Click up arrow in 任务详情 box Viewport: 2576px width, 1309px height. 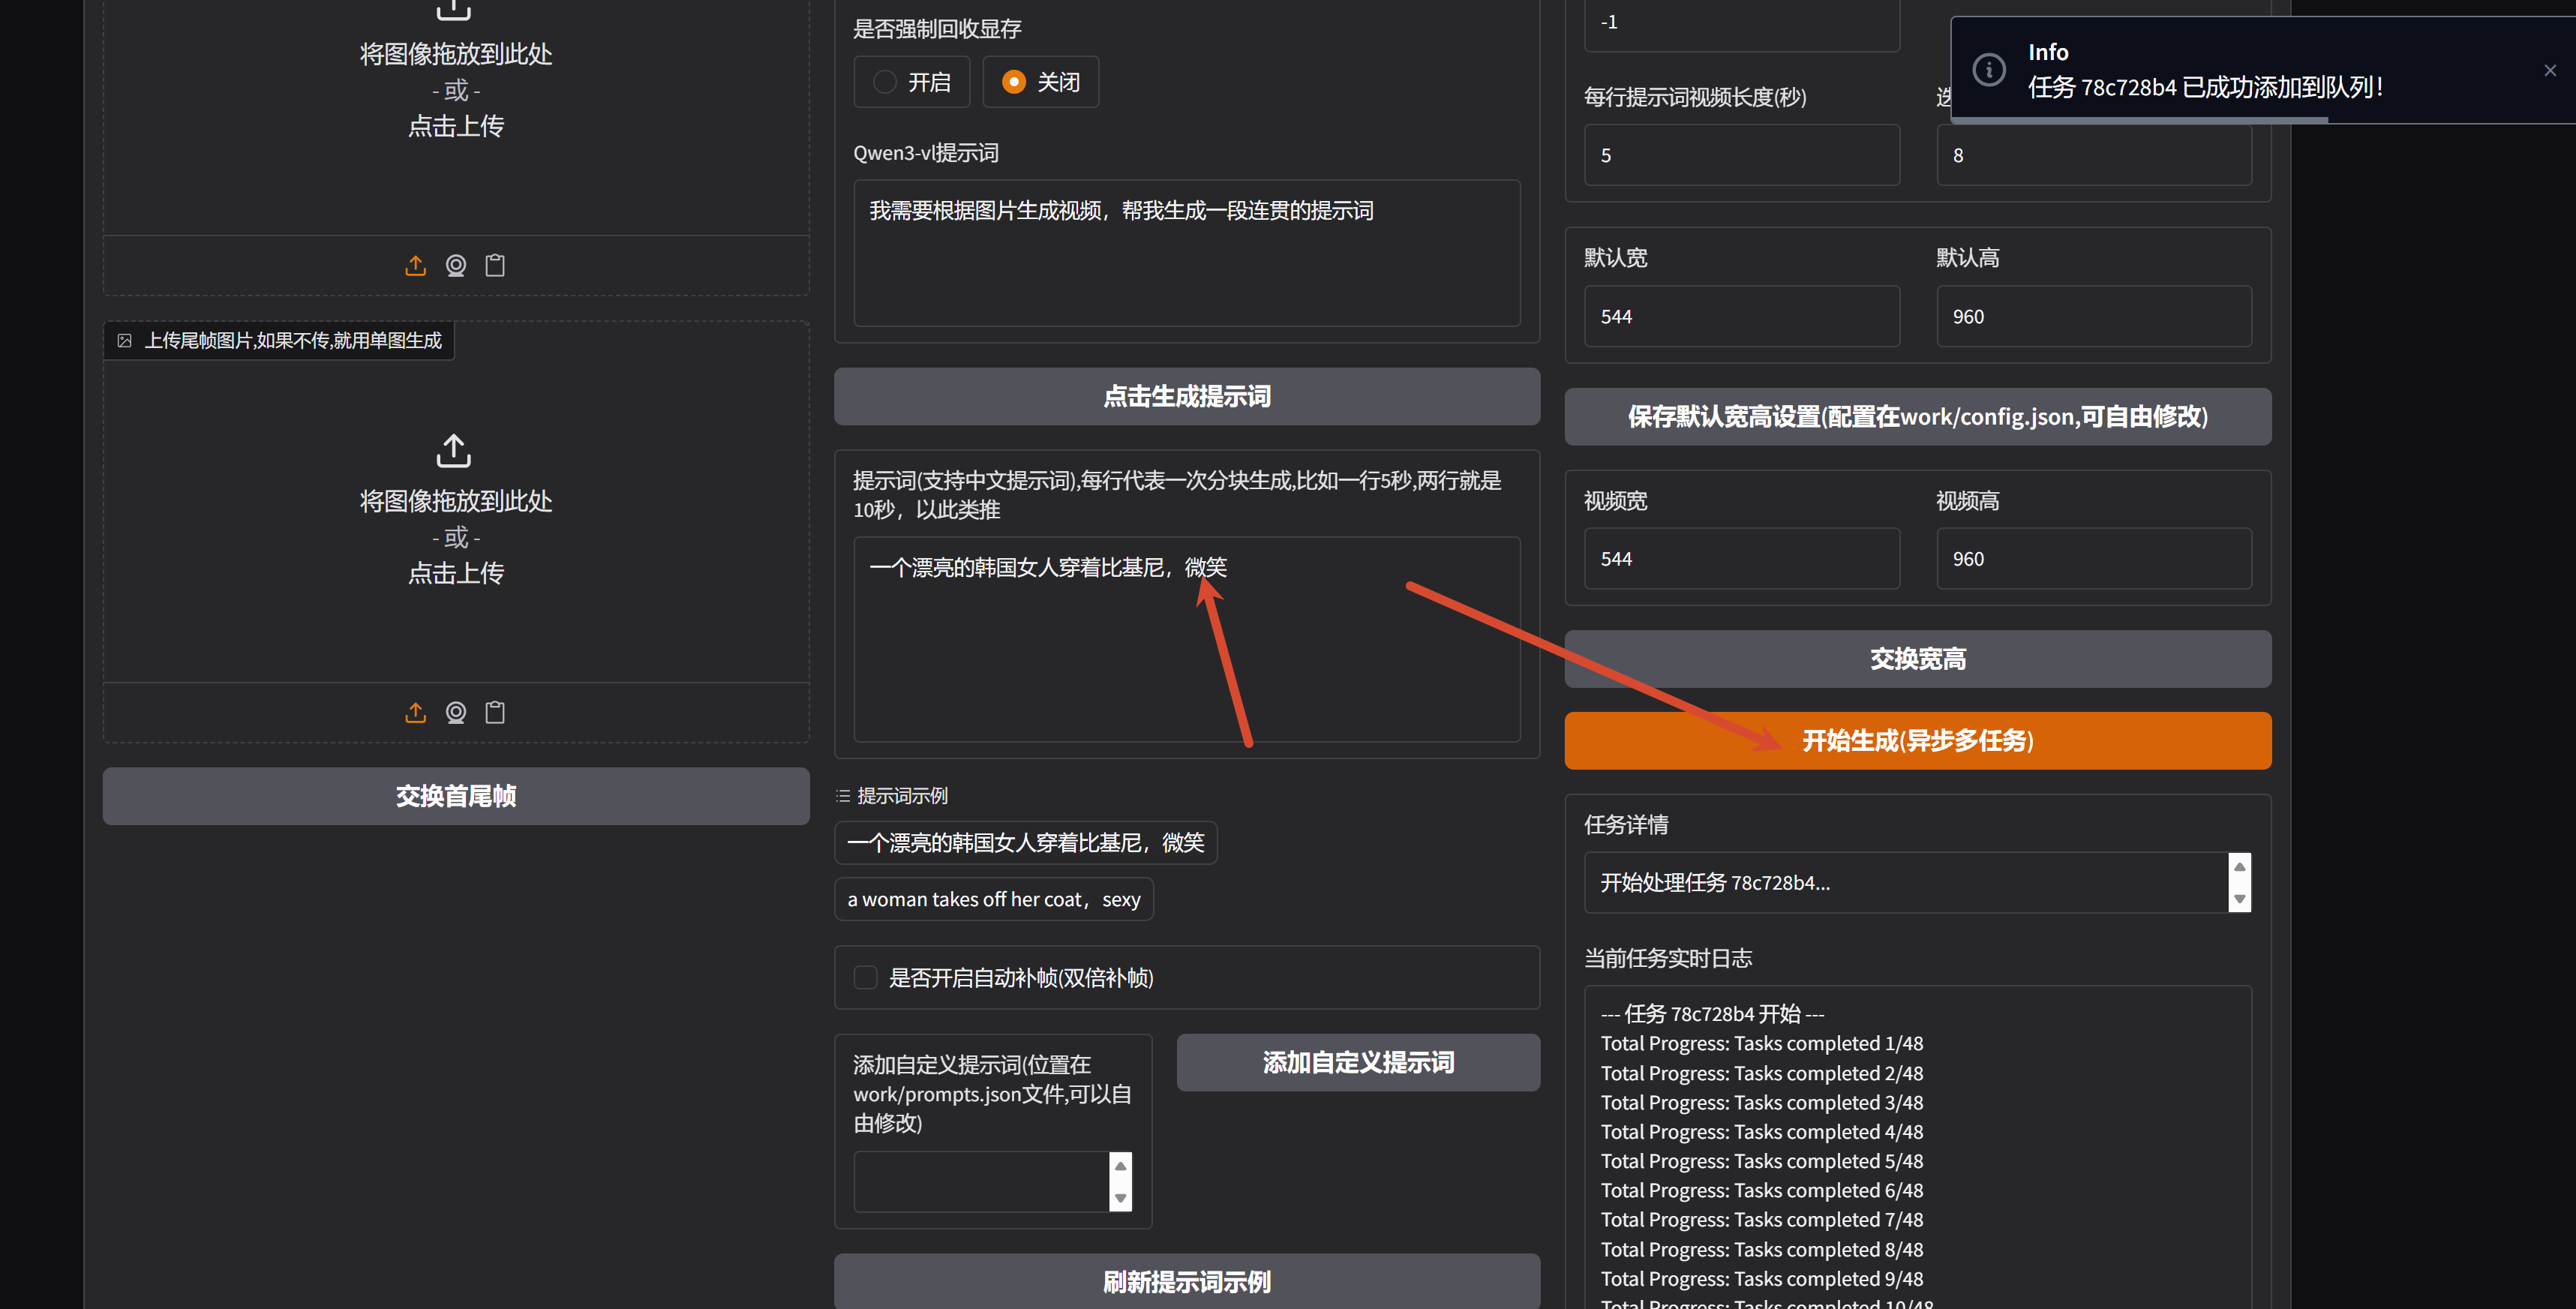coord(2240,866)
